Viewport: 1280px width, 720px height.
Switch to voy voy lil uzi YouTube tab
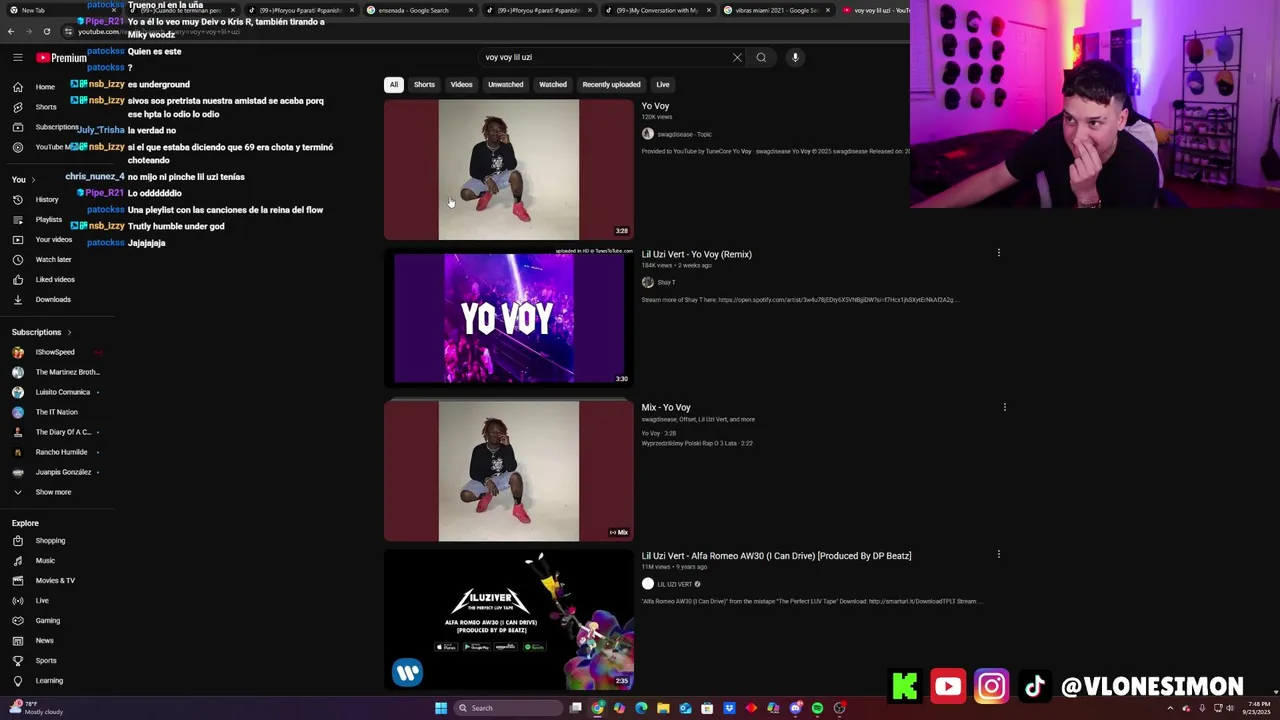click(875, 10)
